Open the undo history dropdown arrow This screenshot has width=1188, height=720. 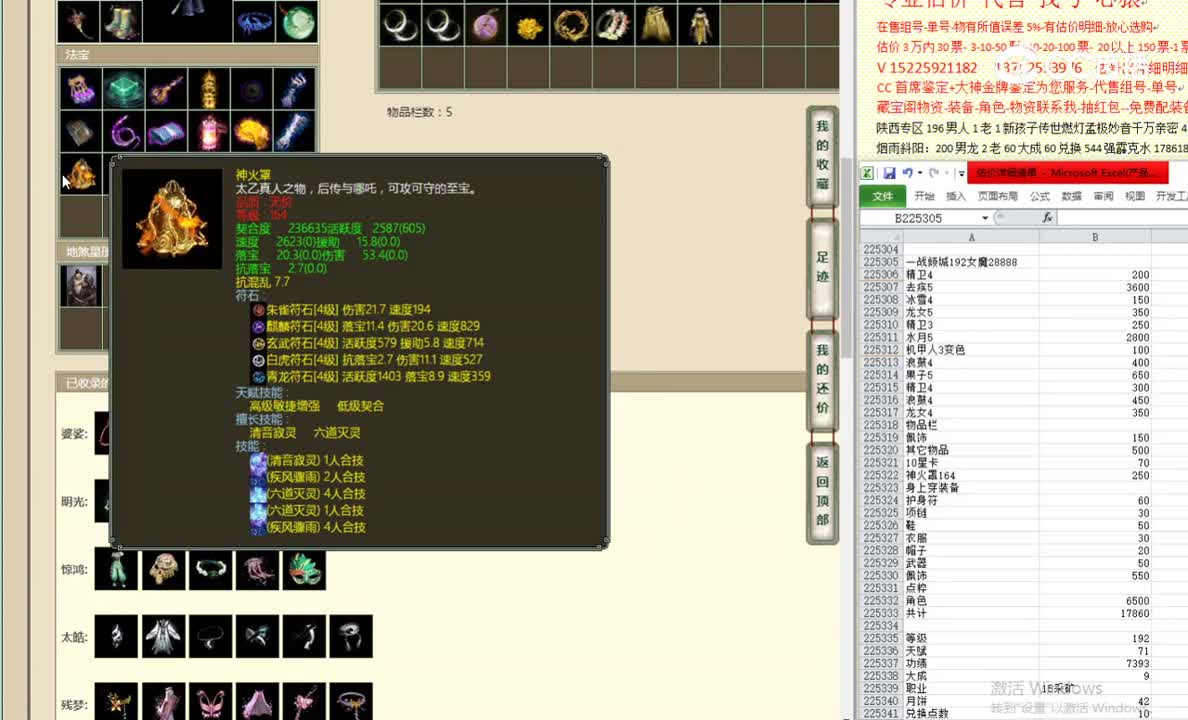(920, 173)
